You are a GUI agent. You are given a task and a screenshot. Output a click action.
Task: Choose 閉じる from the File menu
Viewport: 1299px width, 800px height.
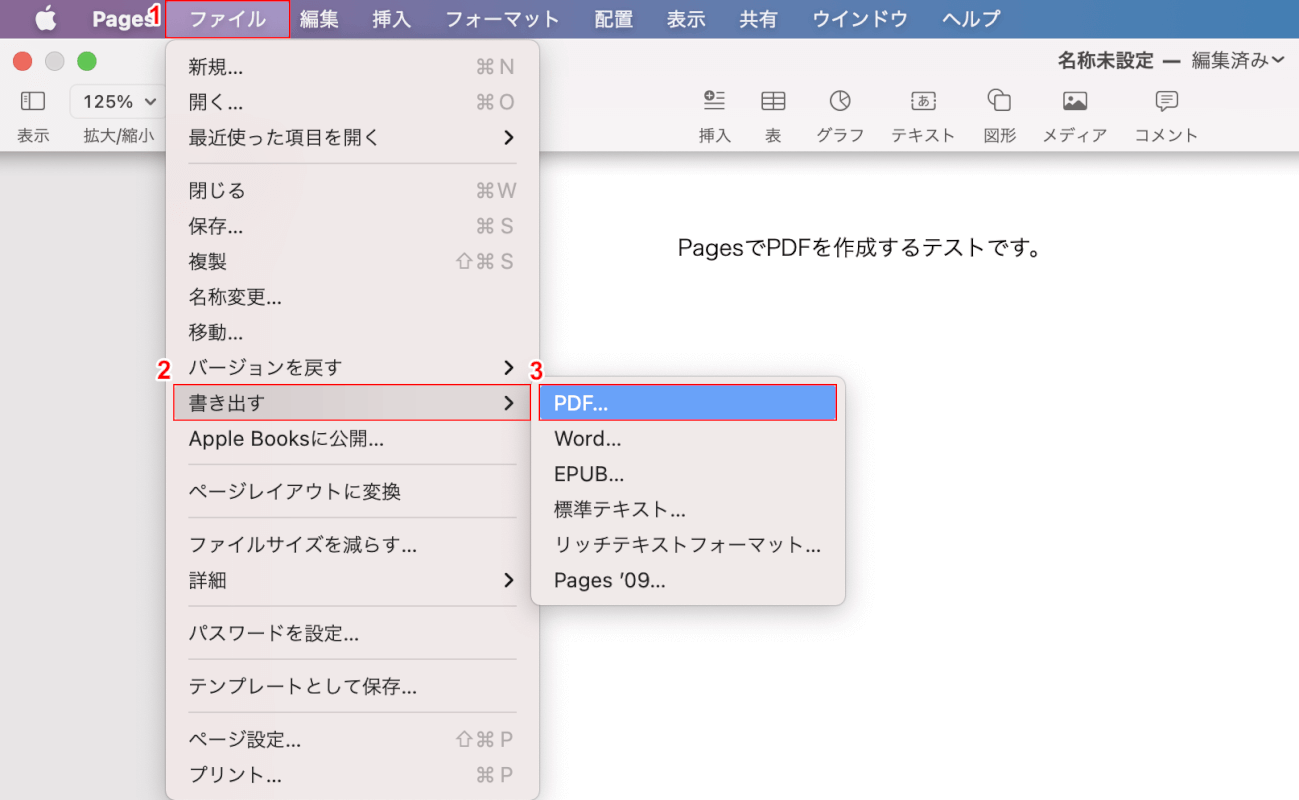coord(352,191)
